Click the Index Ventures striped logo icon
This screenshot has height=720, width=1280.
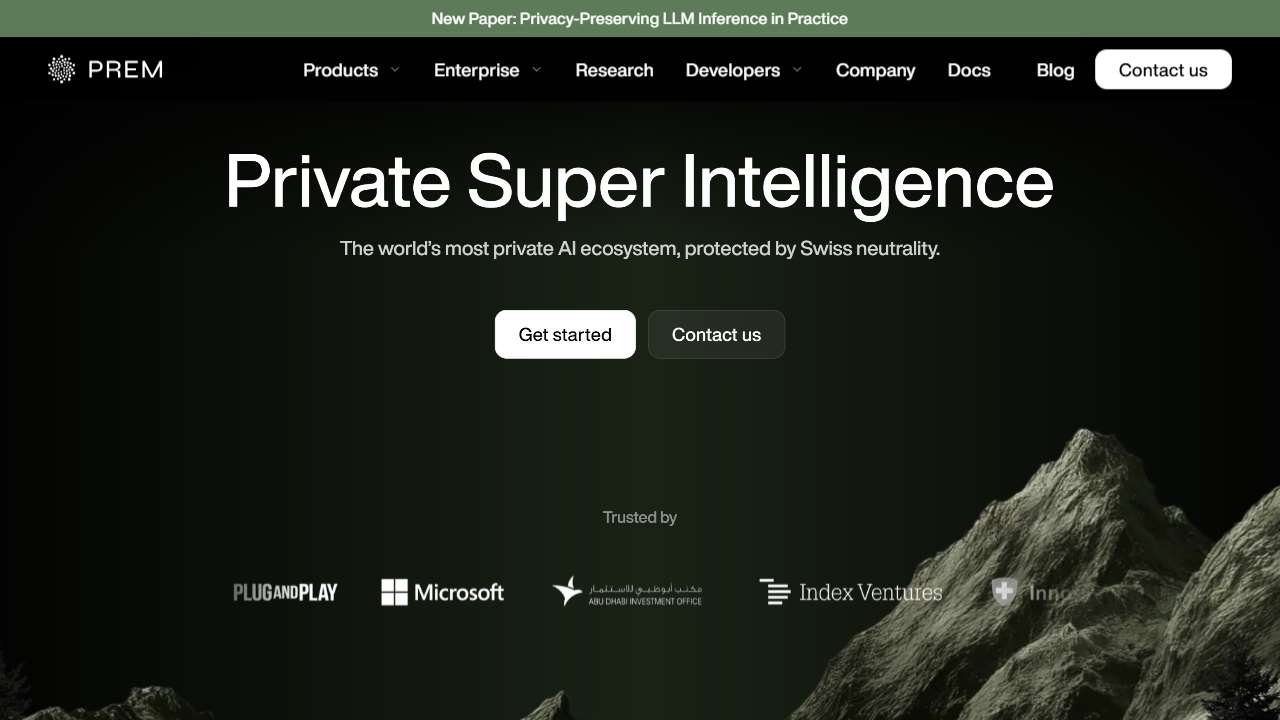(775, 592)
